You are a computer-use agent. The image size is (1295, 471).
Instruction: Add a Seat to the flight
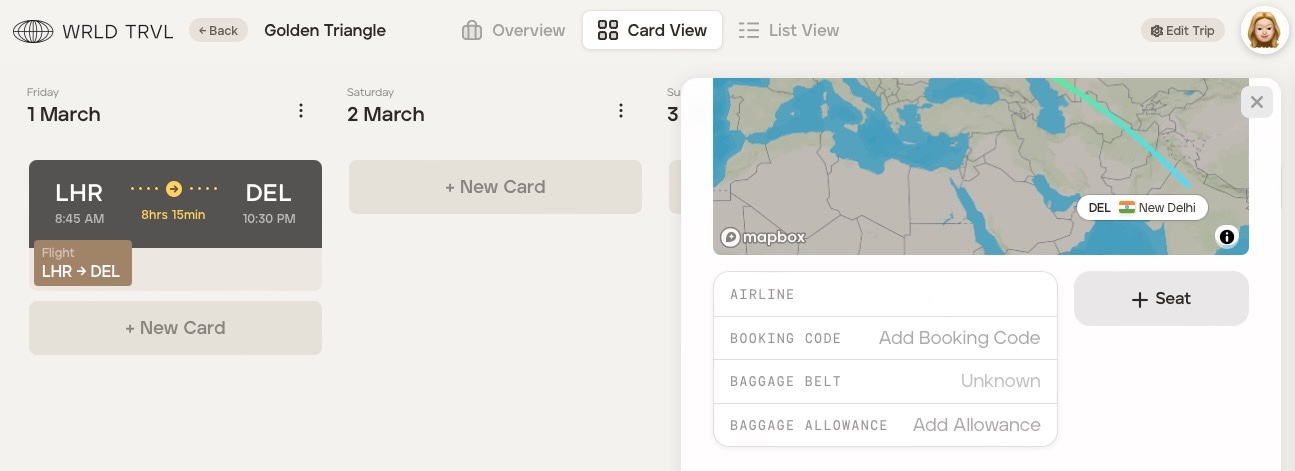click(x=1161, y=298)
